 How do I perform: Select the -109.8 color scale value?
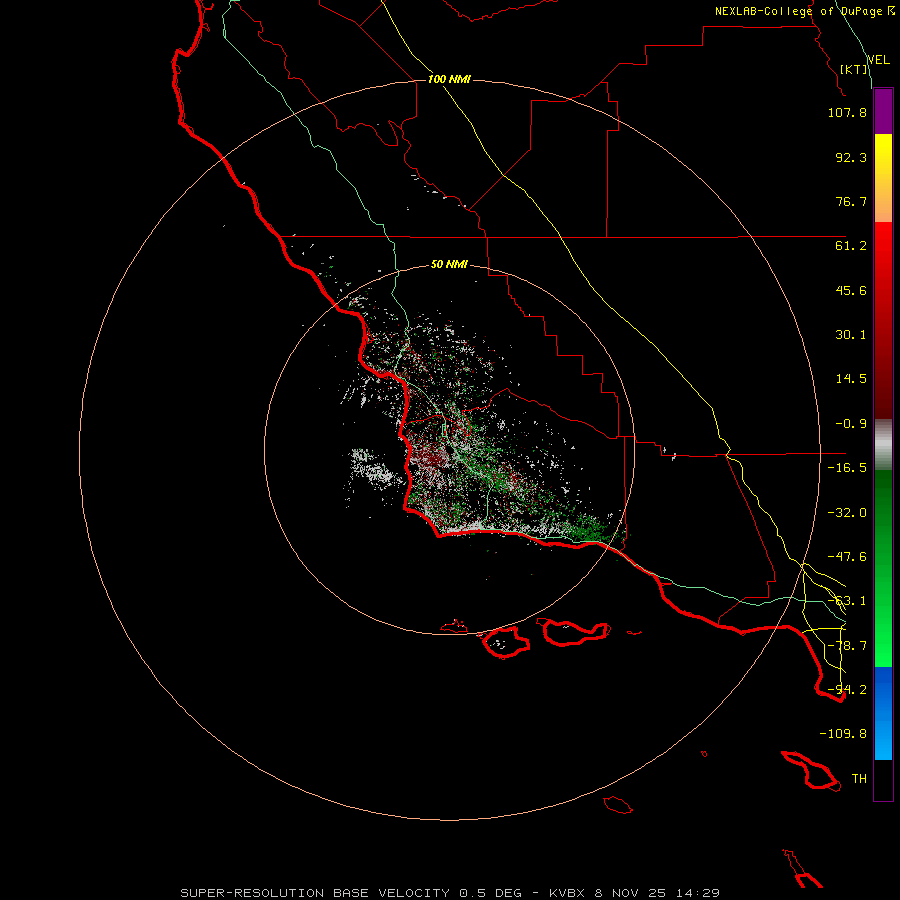point(843,734)
